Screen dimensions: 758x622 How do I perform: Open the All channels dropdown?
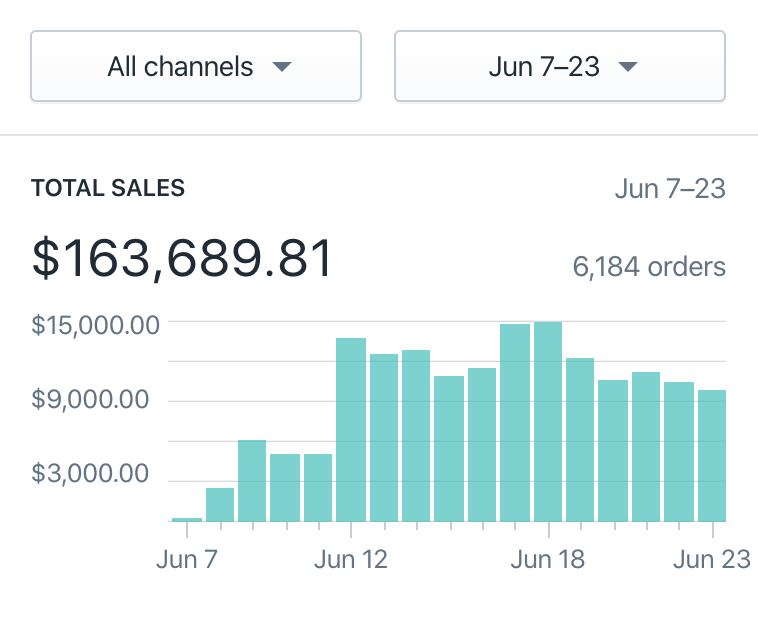pos(196,66)
